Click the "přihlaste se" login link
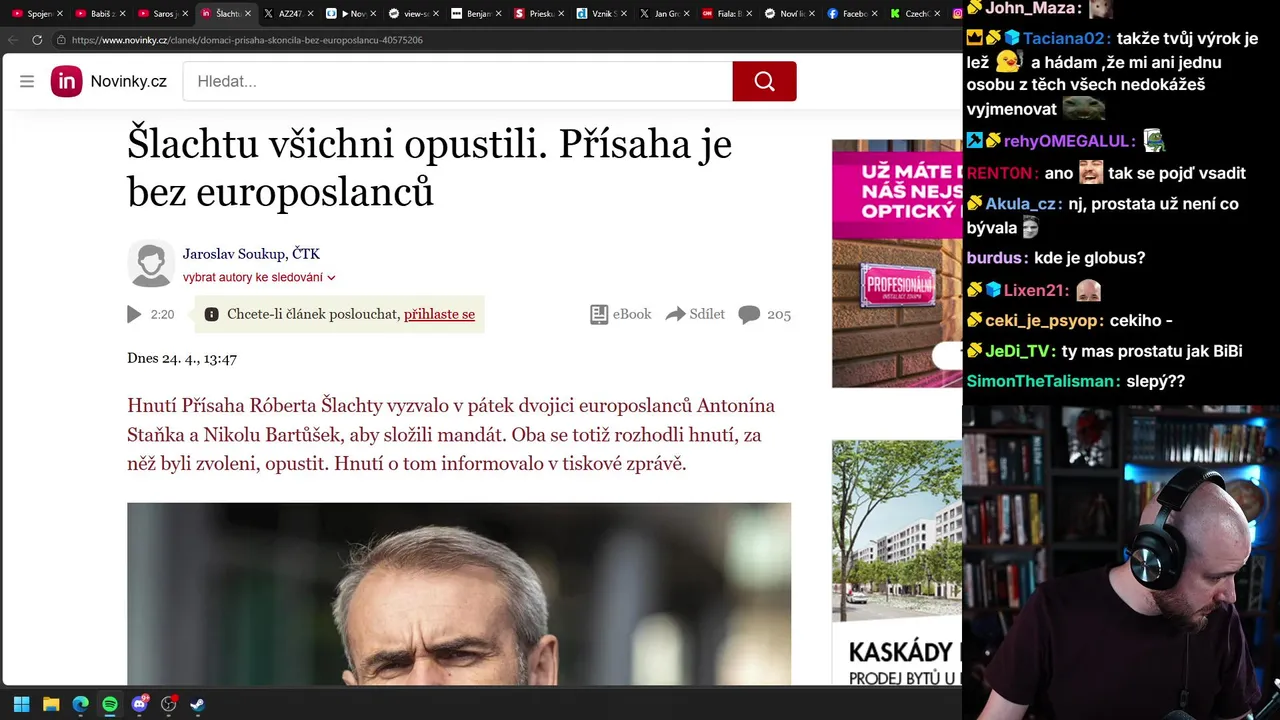1280x720 pixels. (x=439, y=314)
